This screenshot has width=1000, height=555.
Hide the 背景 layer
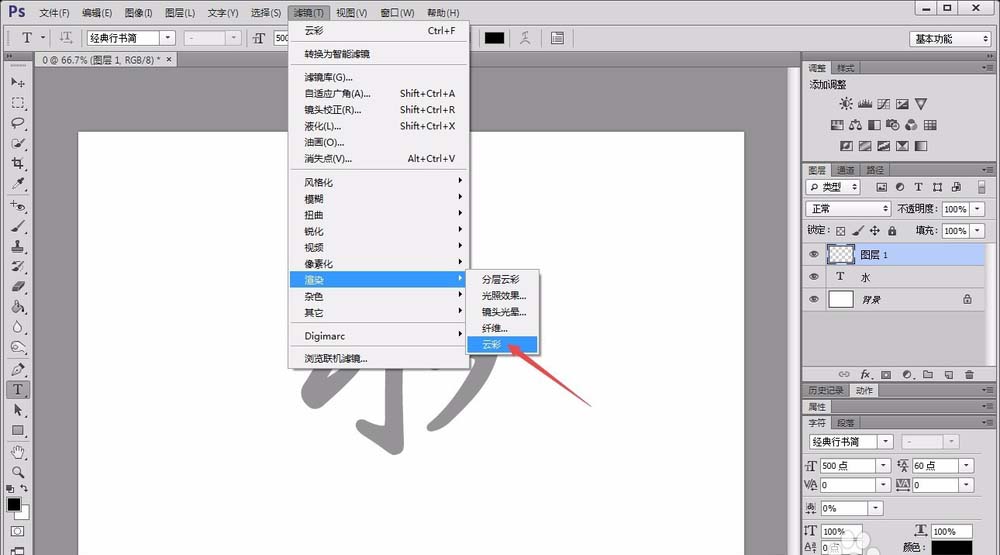coord(814,299)
